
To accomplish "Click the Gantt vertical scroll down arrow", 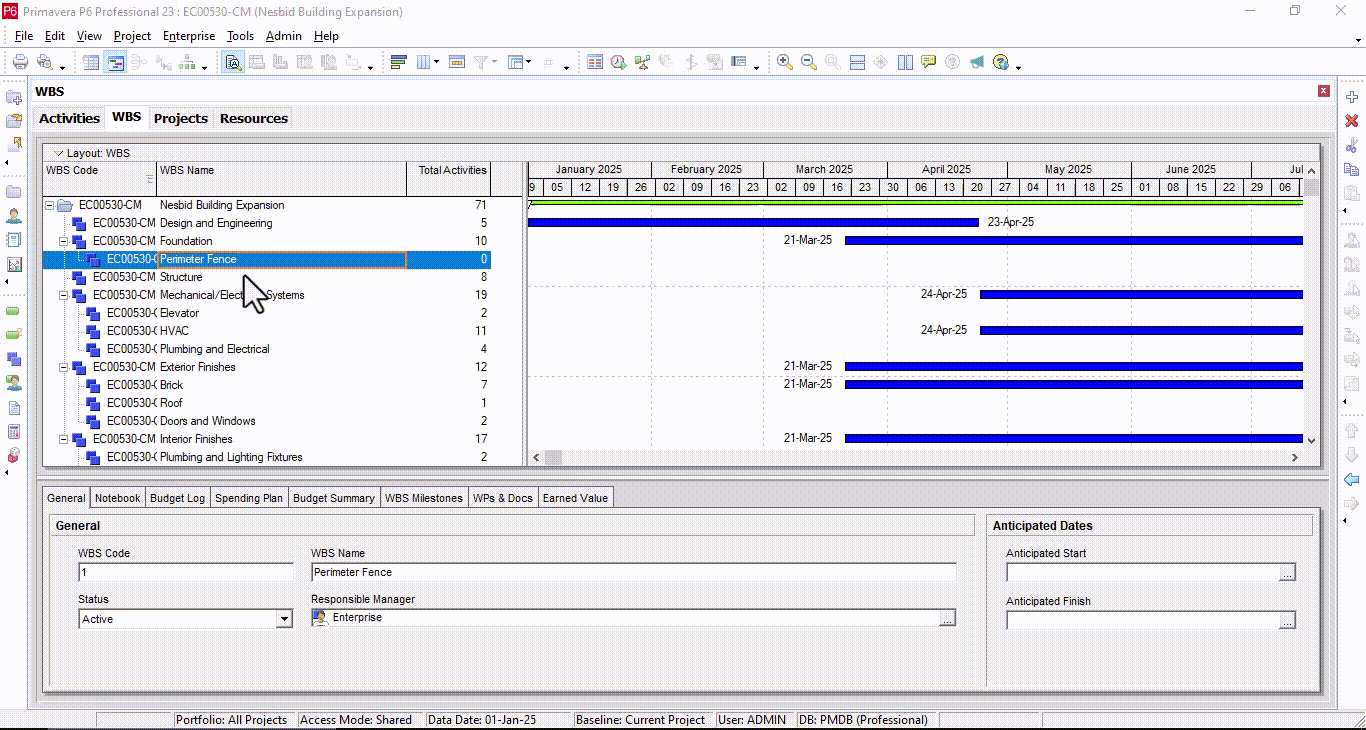I will tap(1312, 439).
